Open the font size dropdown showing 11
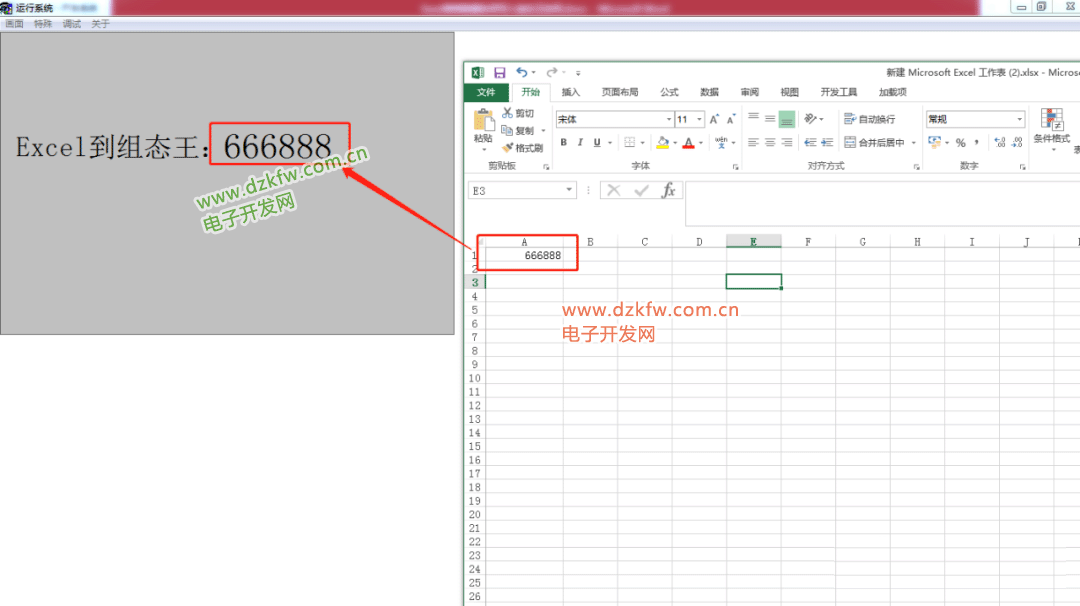Image resolution: width=1080 pixels, height=606 pixels. tap(700, 119)
